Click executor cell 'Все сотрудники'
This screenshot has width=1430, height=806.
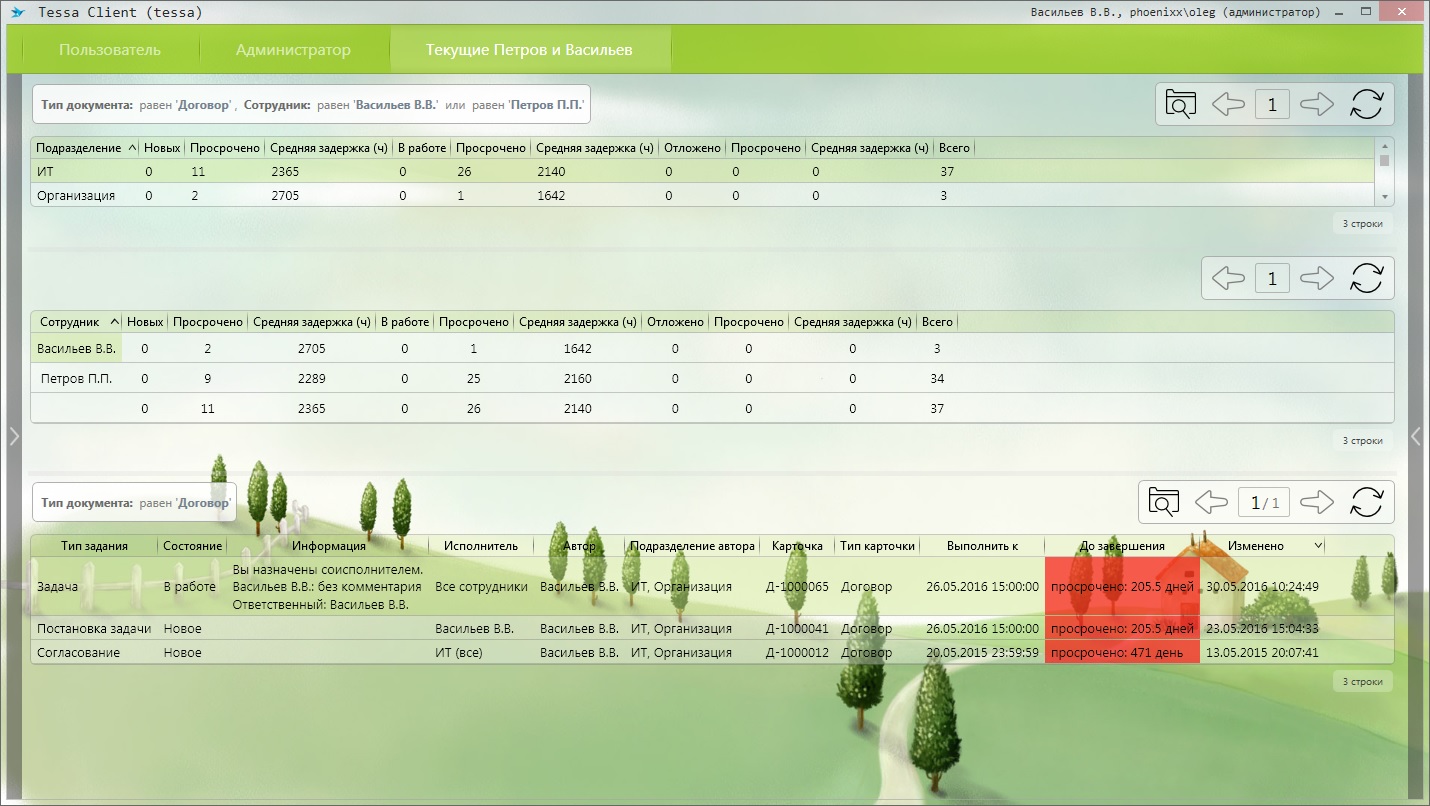481,587
